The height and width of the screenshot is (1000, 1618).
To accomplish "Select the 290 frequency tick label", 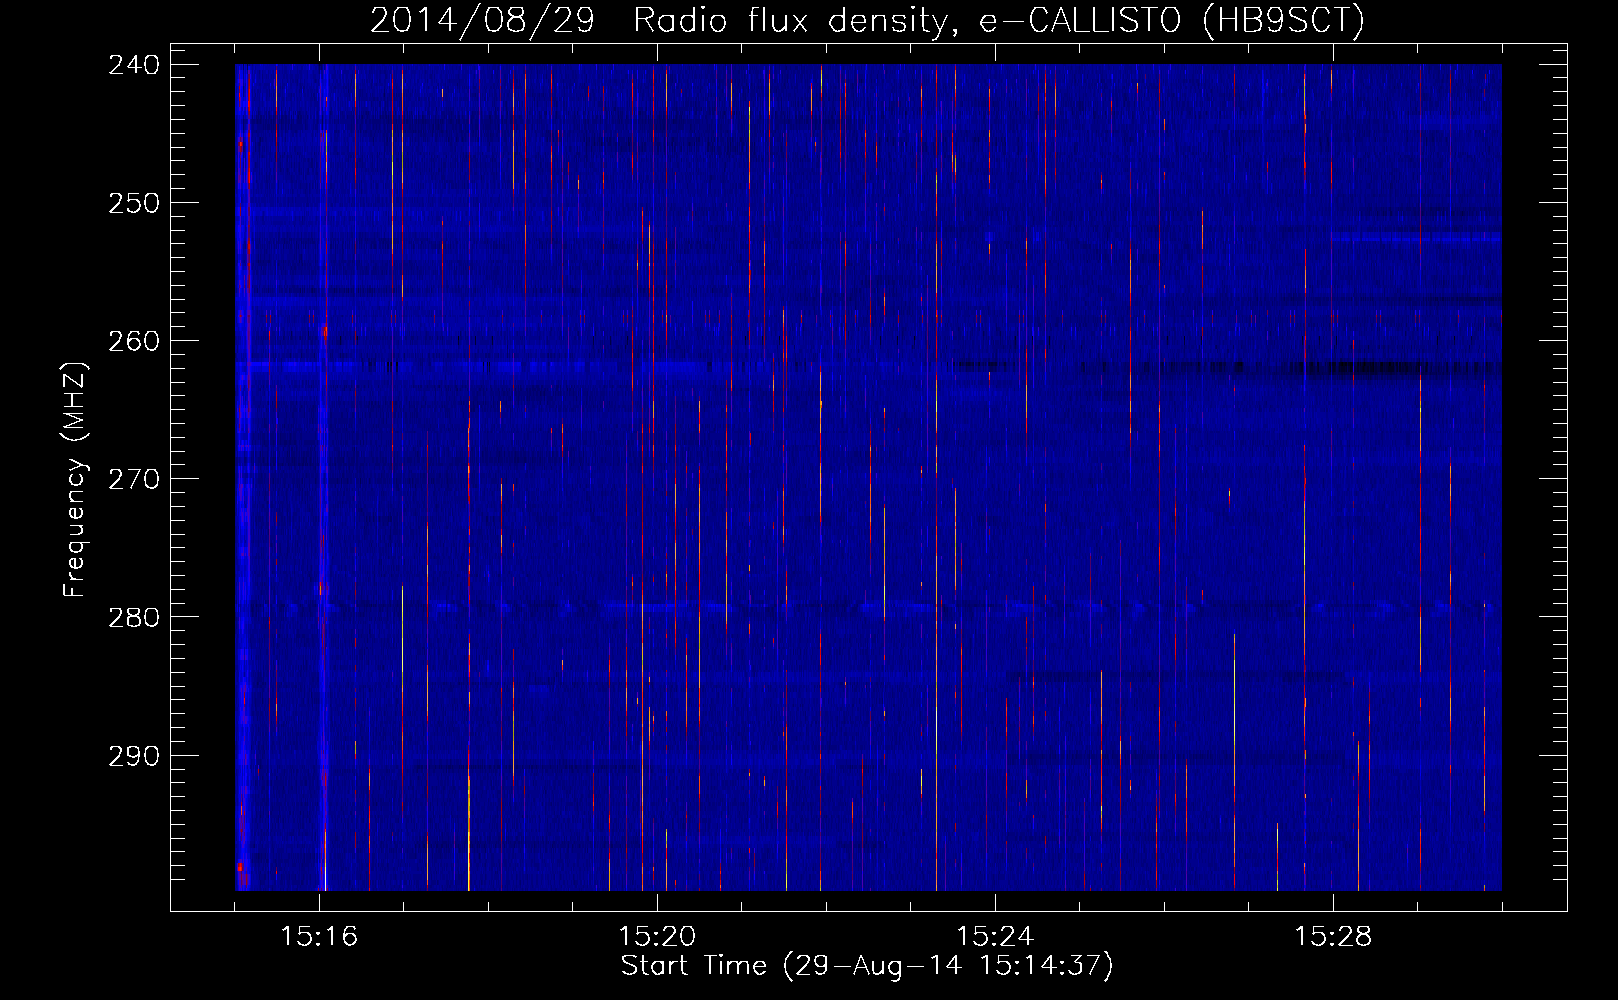I will click(134, 756).
